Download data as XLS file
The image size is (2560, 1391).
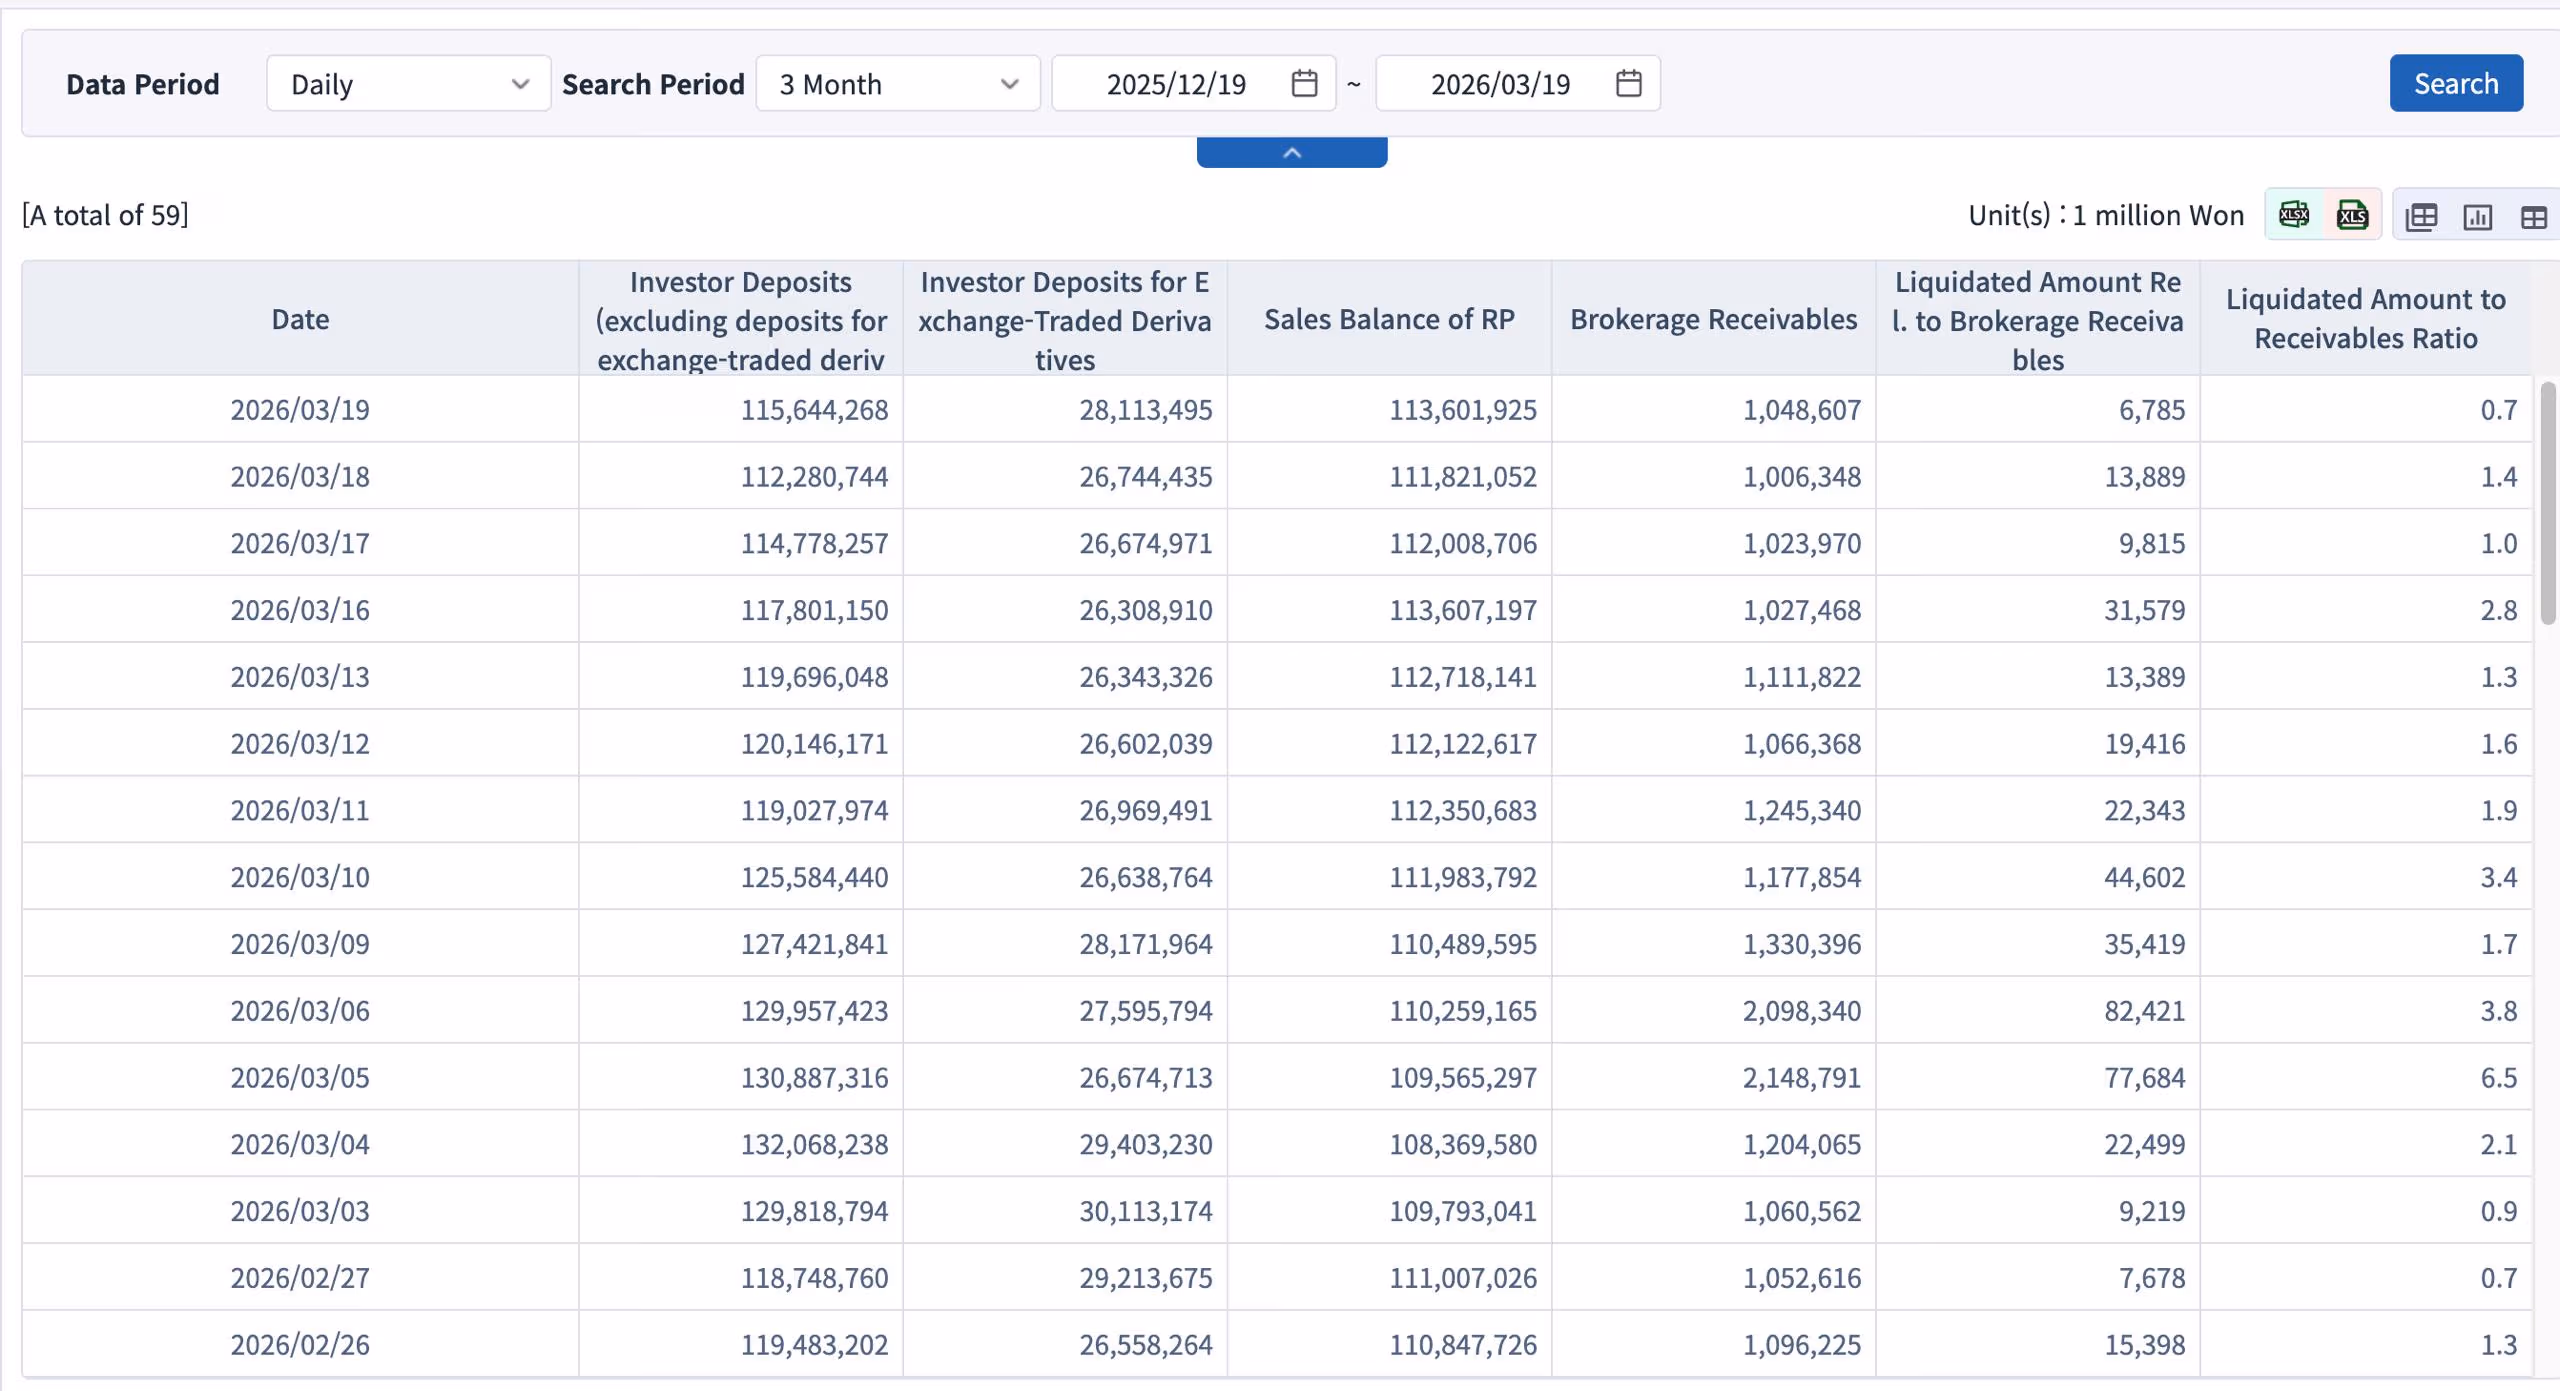coord(2352,215)
